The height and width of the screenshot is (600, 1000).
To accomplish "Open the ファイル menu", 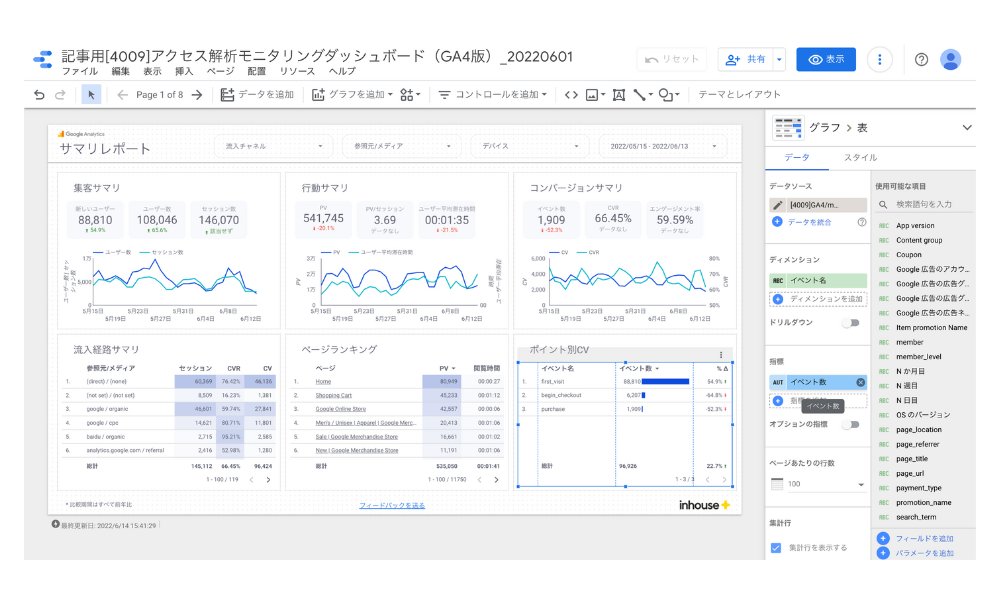I will (80, 71).
